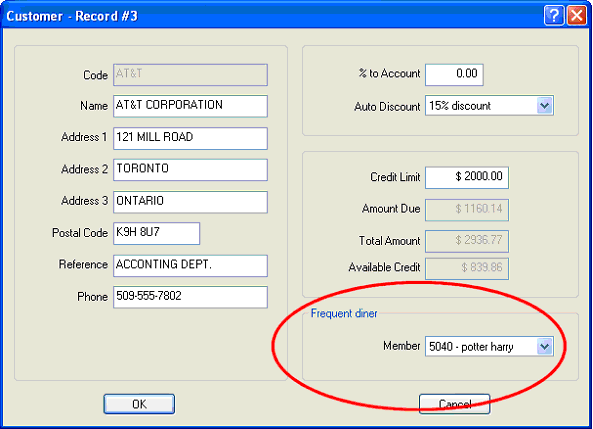Open the help question mark button

(x=554, y=16)
